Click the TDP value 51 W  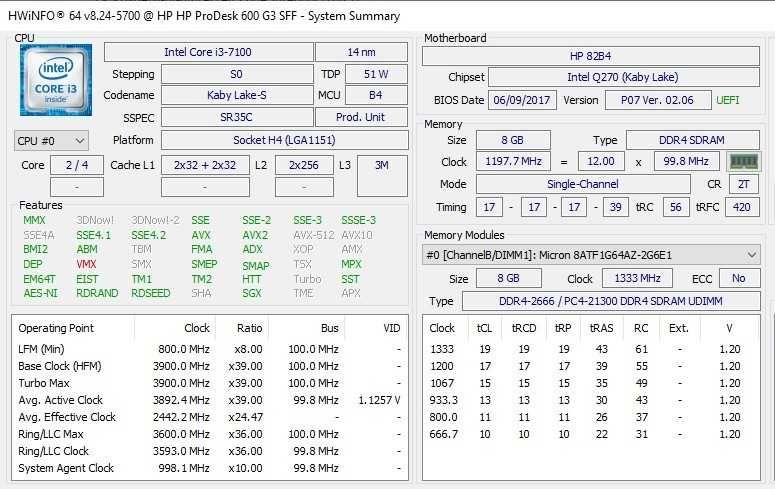tap(376, 74)
